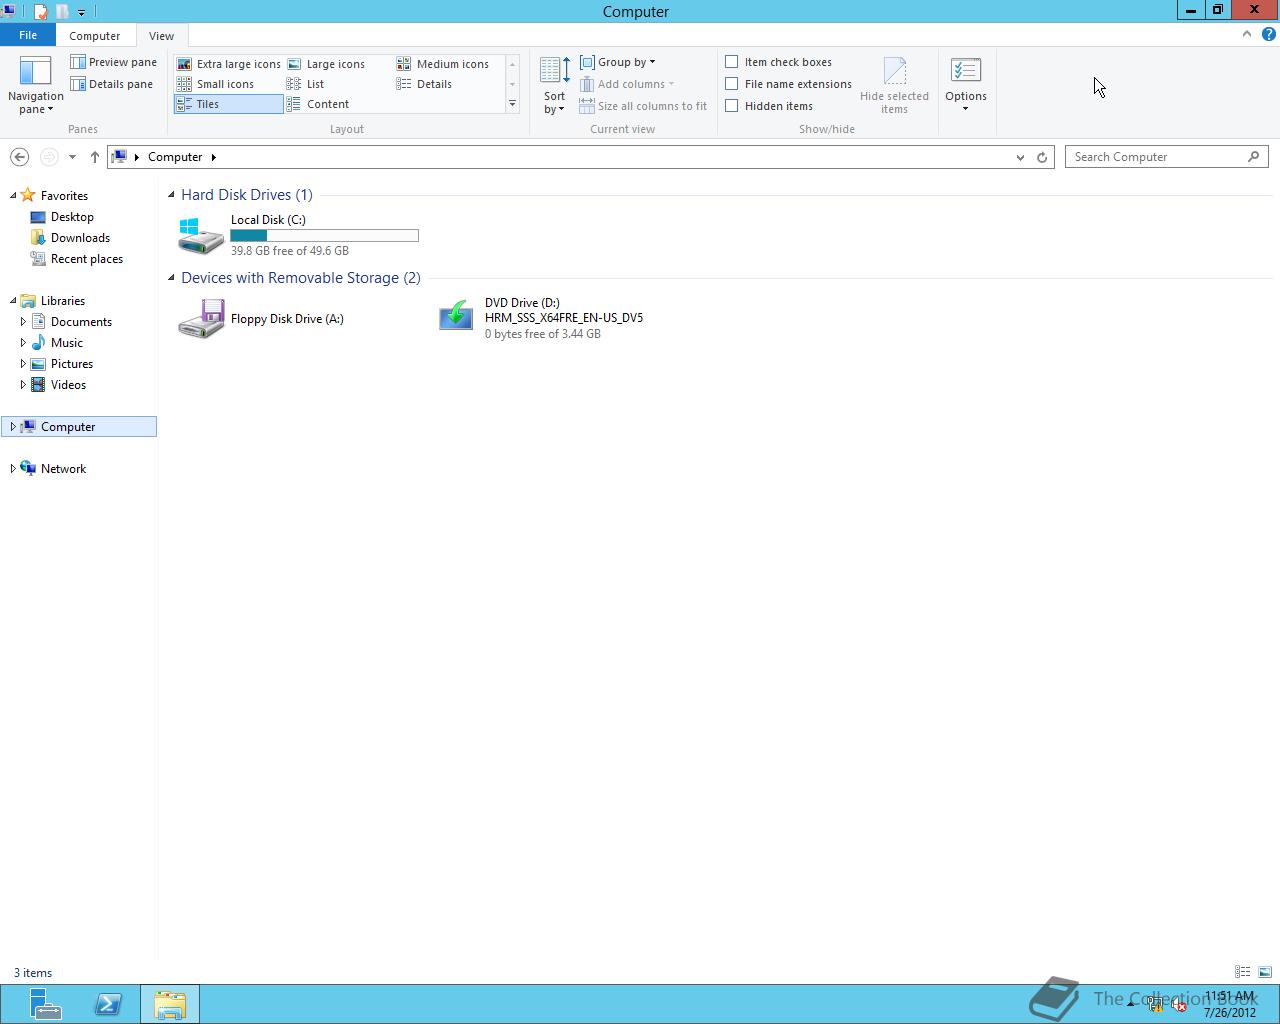Refresh the Computer view
This screenshot has height=1024, width=1280.
(1041, 157)
